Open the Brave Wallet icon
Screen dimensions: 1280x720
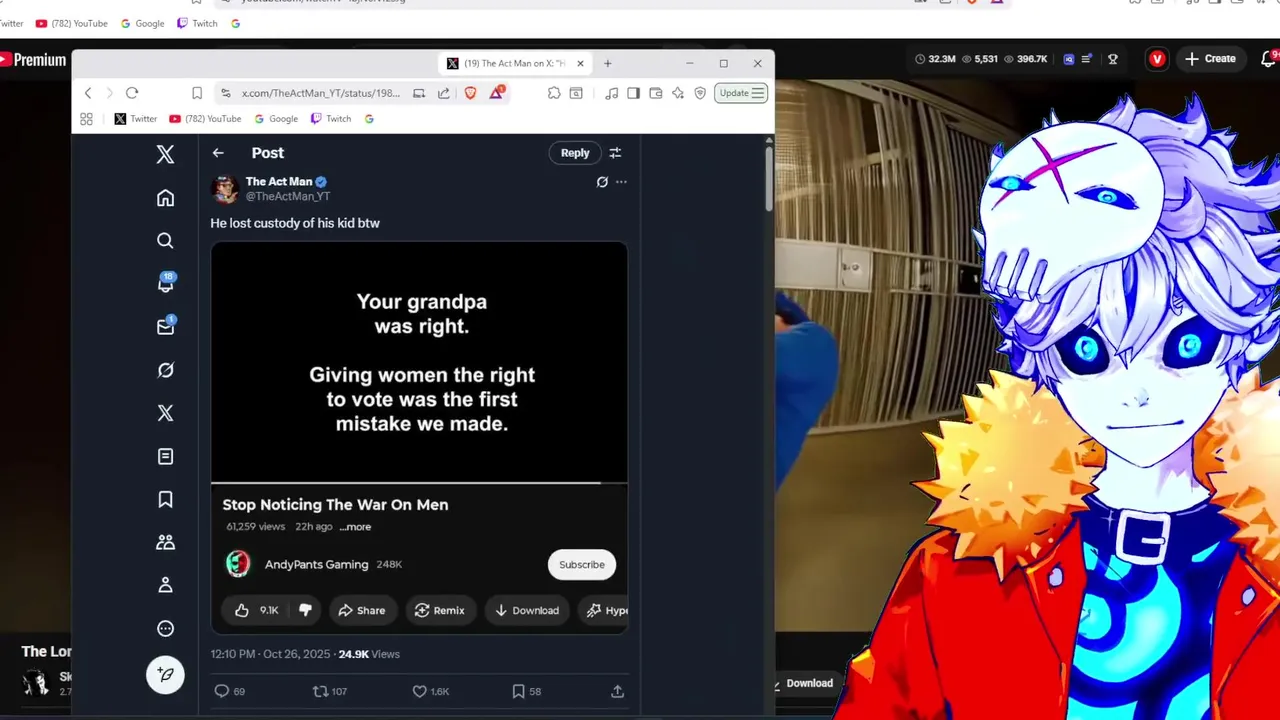[656, 93]
